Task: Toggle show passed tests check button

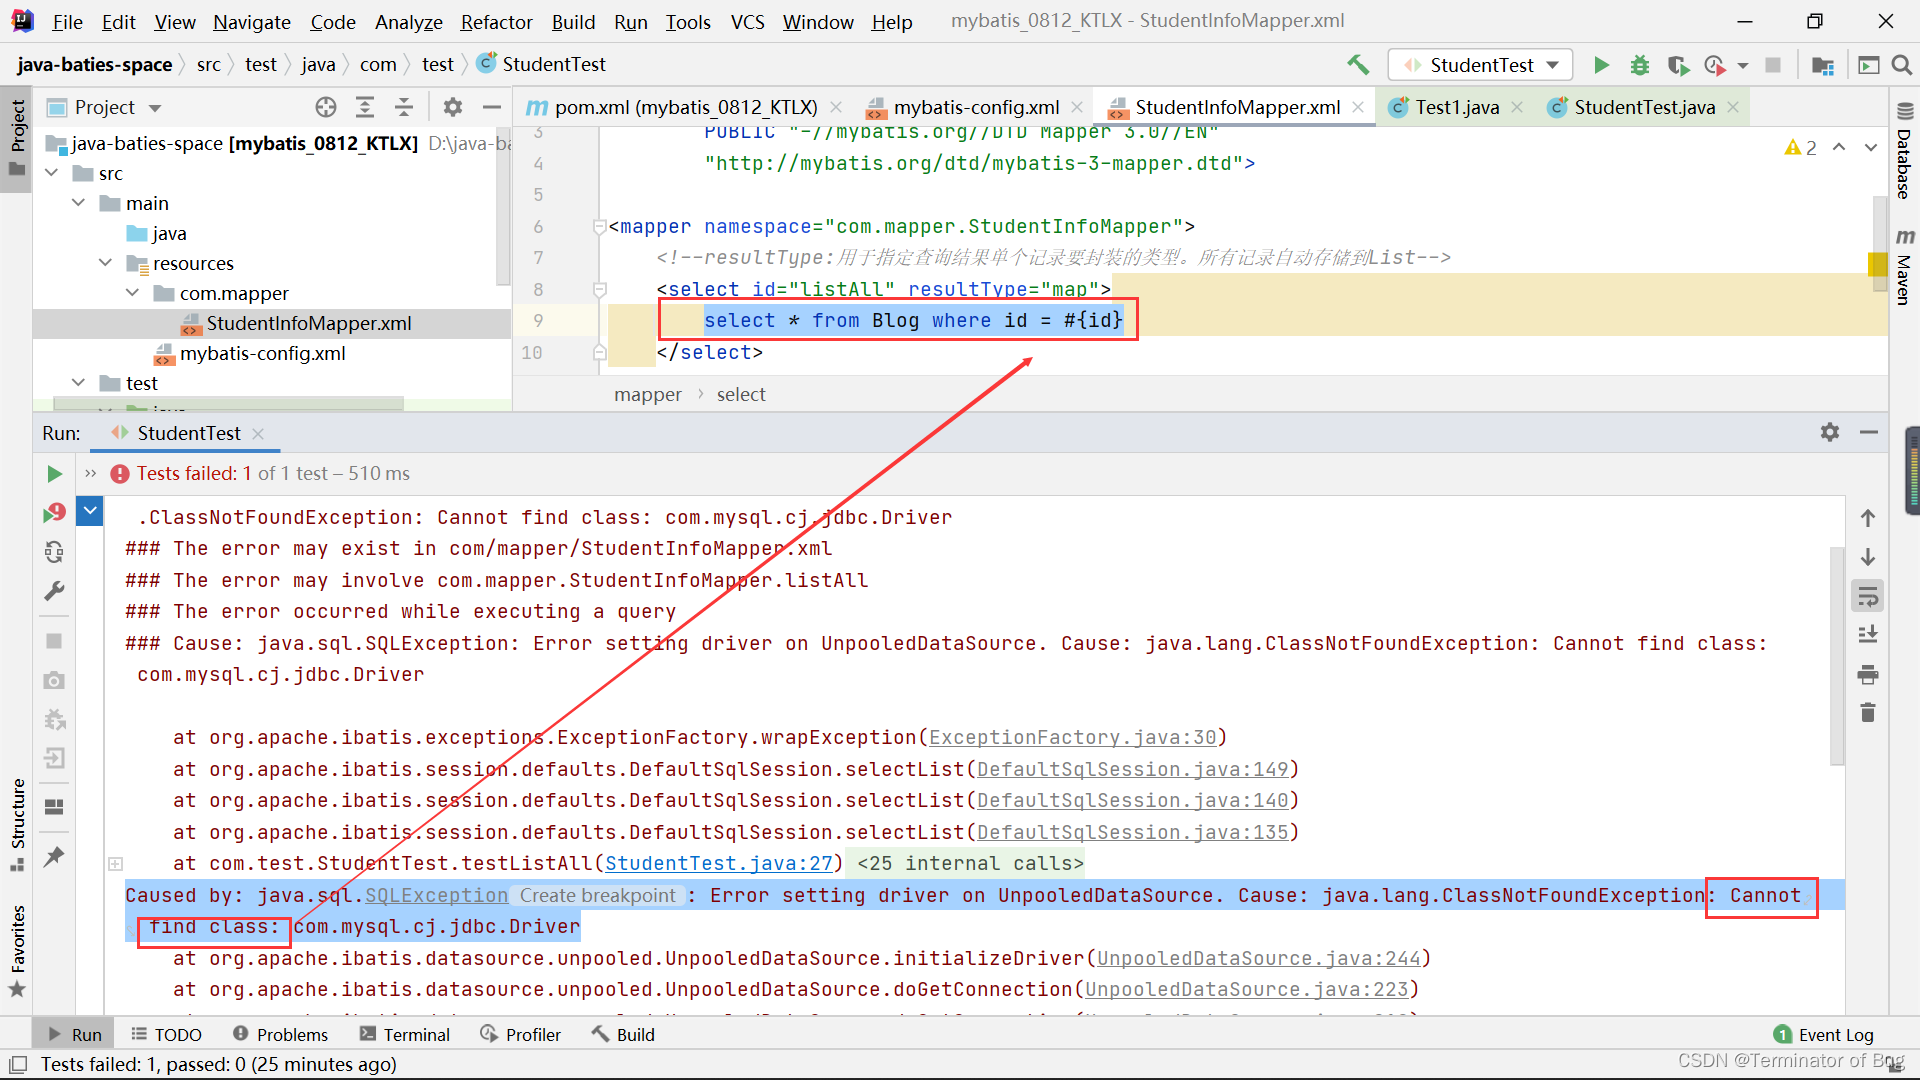Action: pyautogui.click(x=90, y=511)
